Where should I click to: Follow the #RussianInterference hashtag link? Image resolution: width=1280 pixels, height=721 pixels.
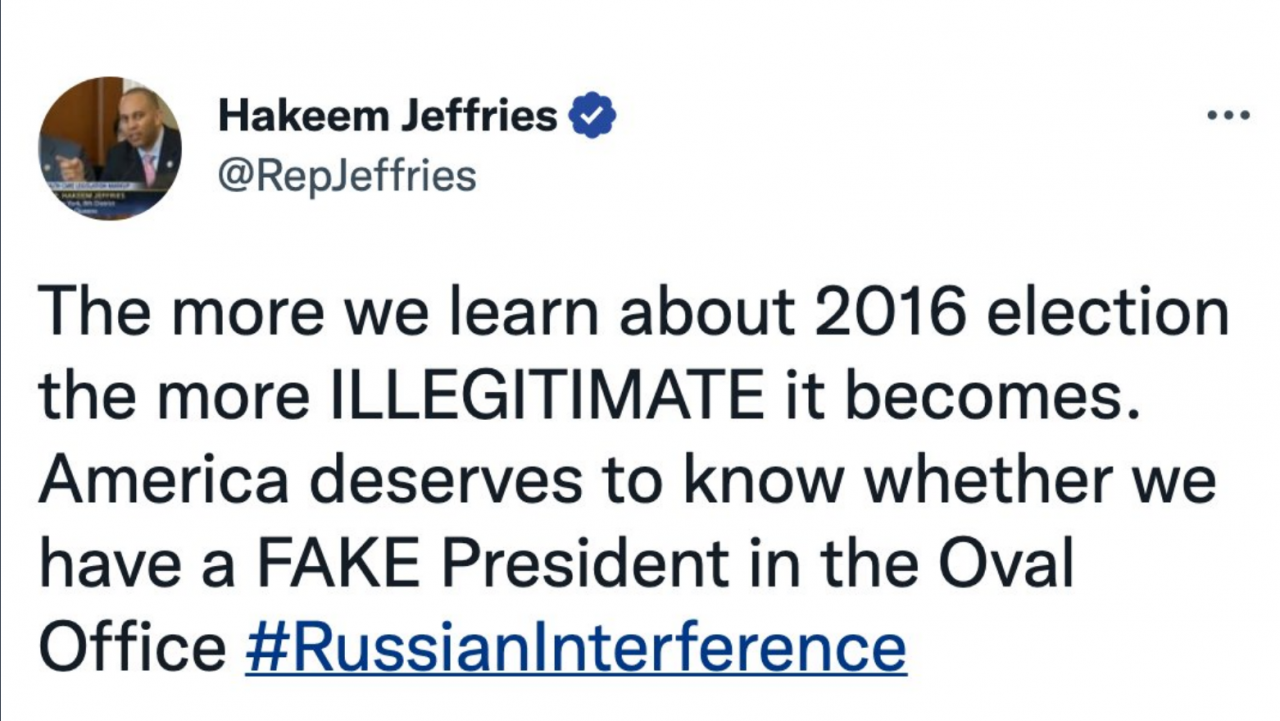click(x=575, y=647)
